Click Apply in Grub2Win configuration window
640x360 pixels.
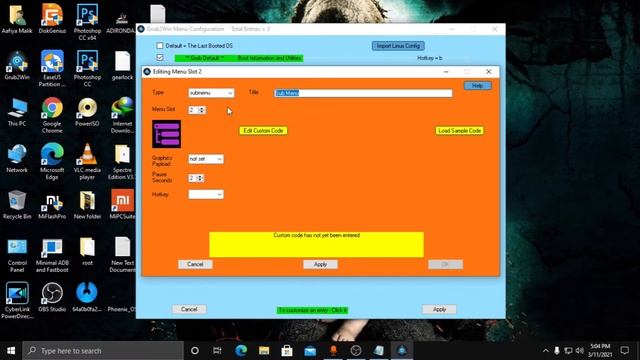(x=439, y=309)
